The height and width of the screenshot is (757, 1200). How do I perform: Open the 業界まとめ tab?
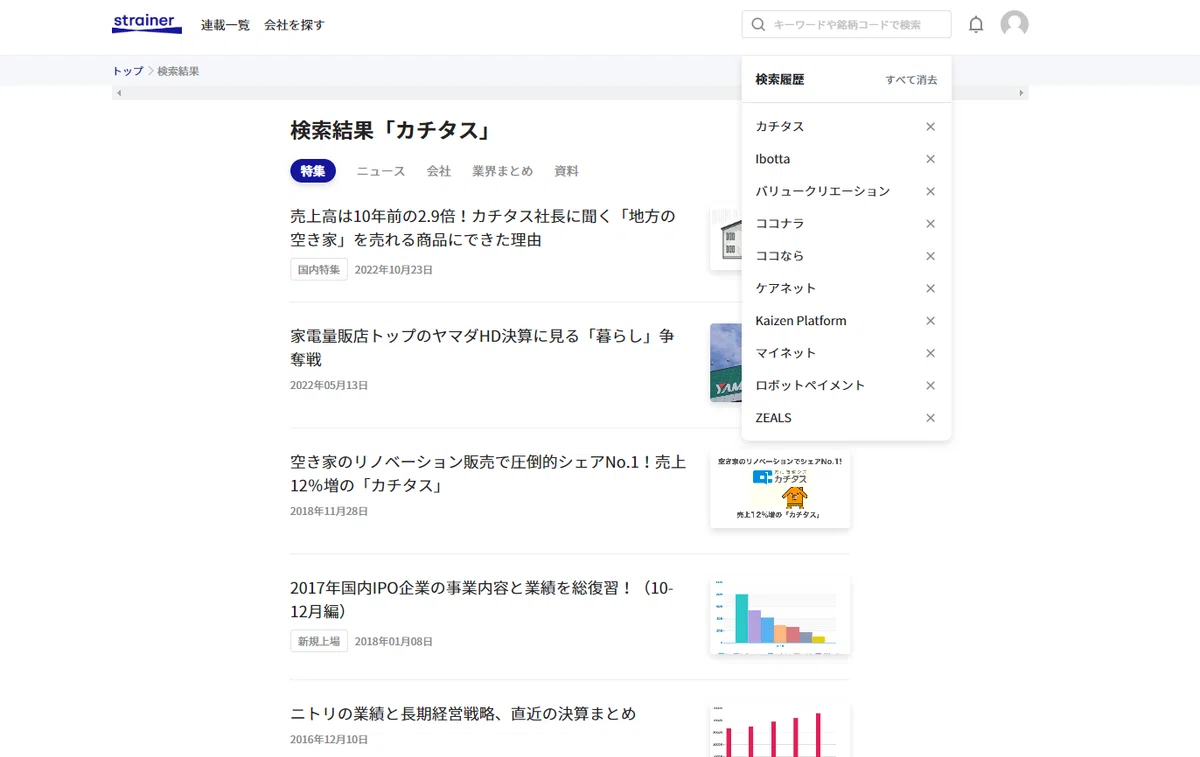[503, 171]
